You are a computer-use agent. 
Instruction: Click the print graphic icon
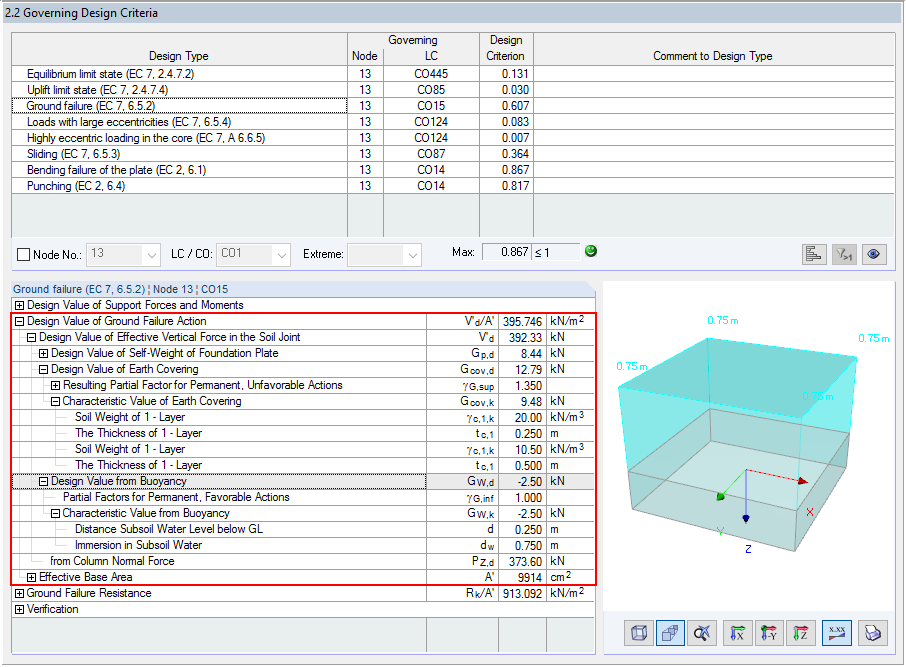(873, 633)
